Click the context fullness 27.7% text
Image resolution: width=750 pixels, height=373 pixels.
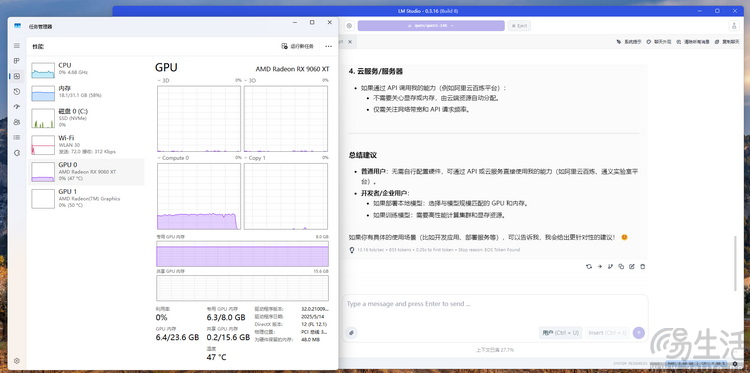pyautogui.click(x=495, y=350)
